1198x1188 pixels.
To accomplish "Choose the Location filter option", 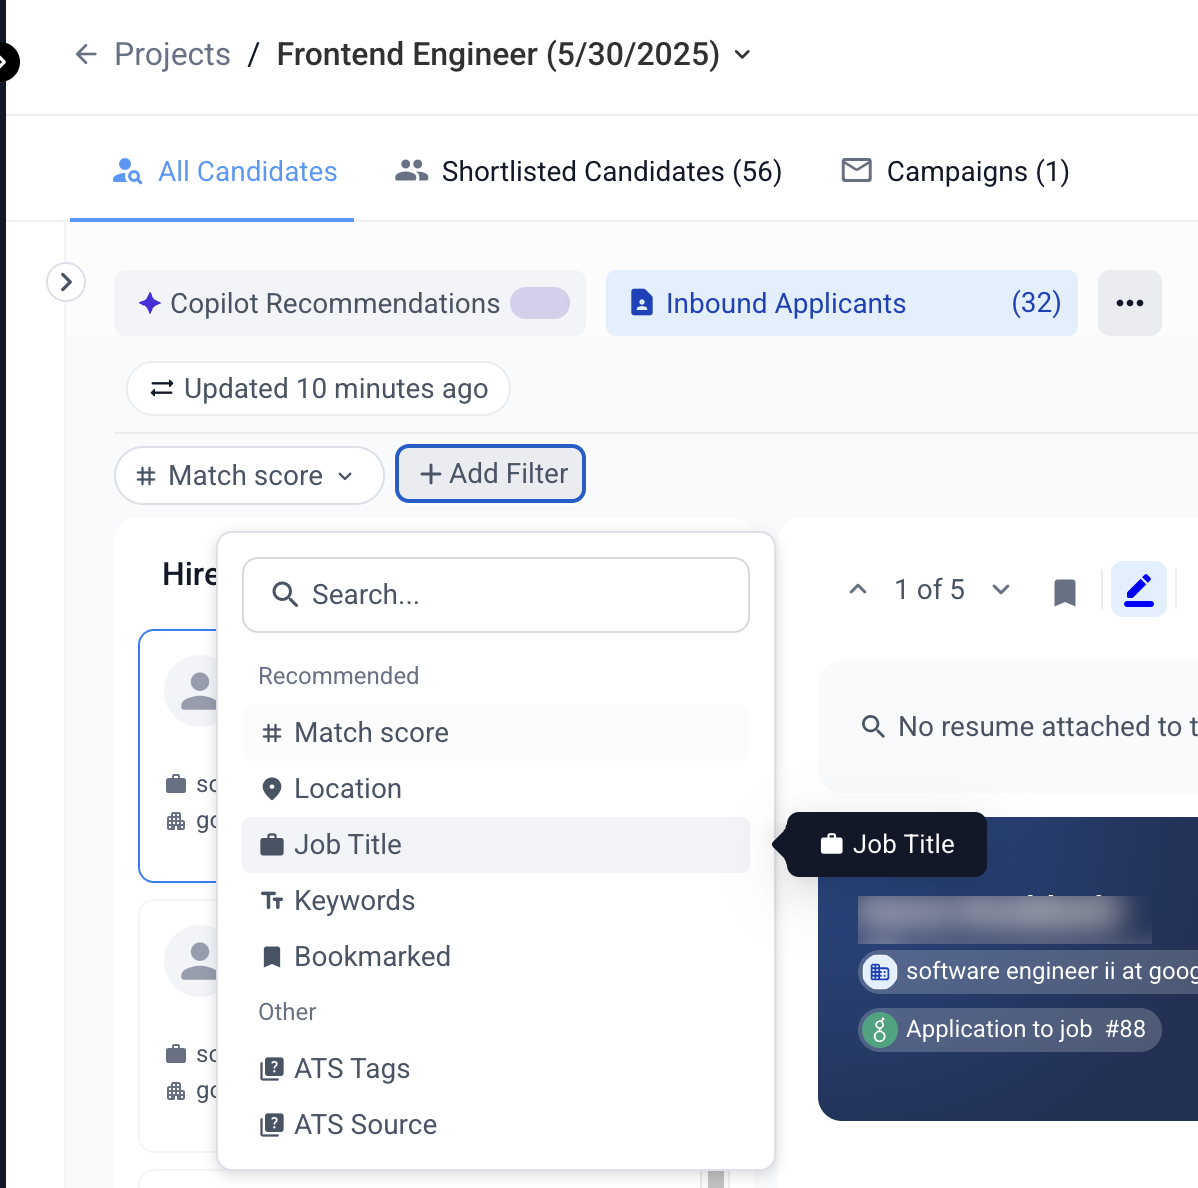I will (x=496, y=788).
